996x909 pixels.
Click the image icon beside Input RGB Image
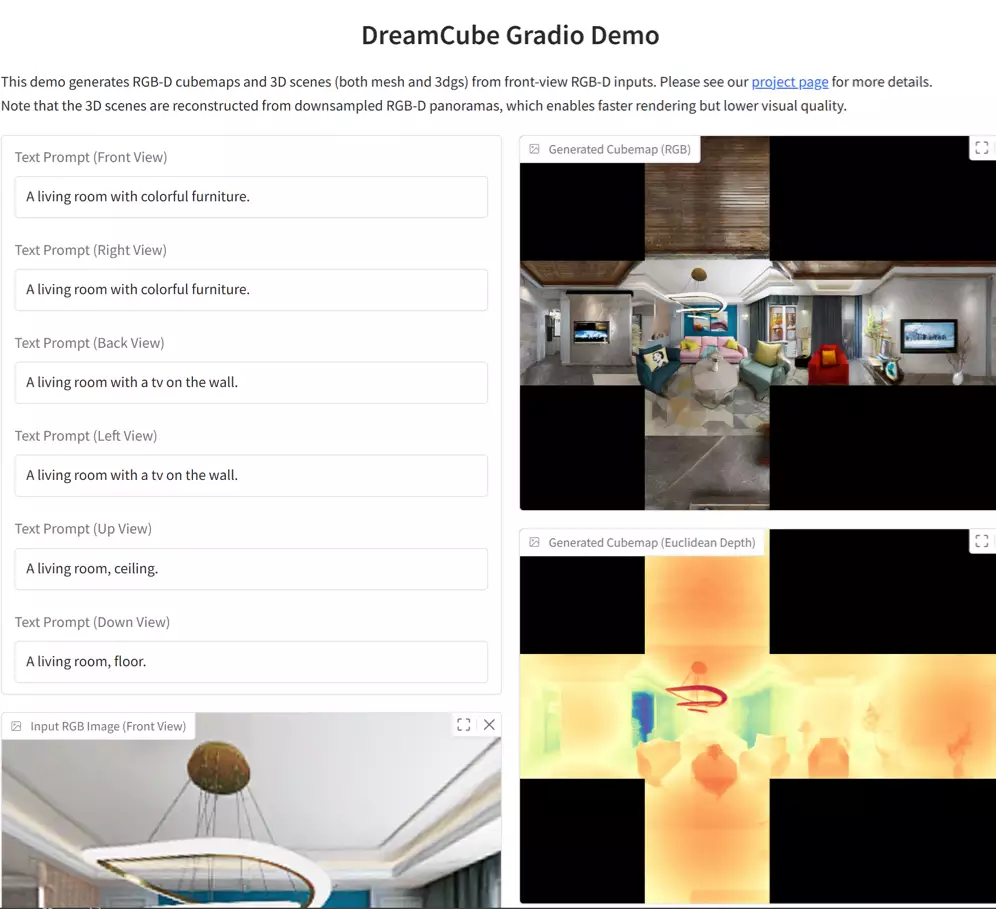(x=17, y=726)
